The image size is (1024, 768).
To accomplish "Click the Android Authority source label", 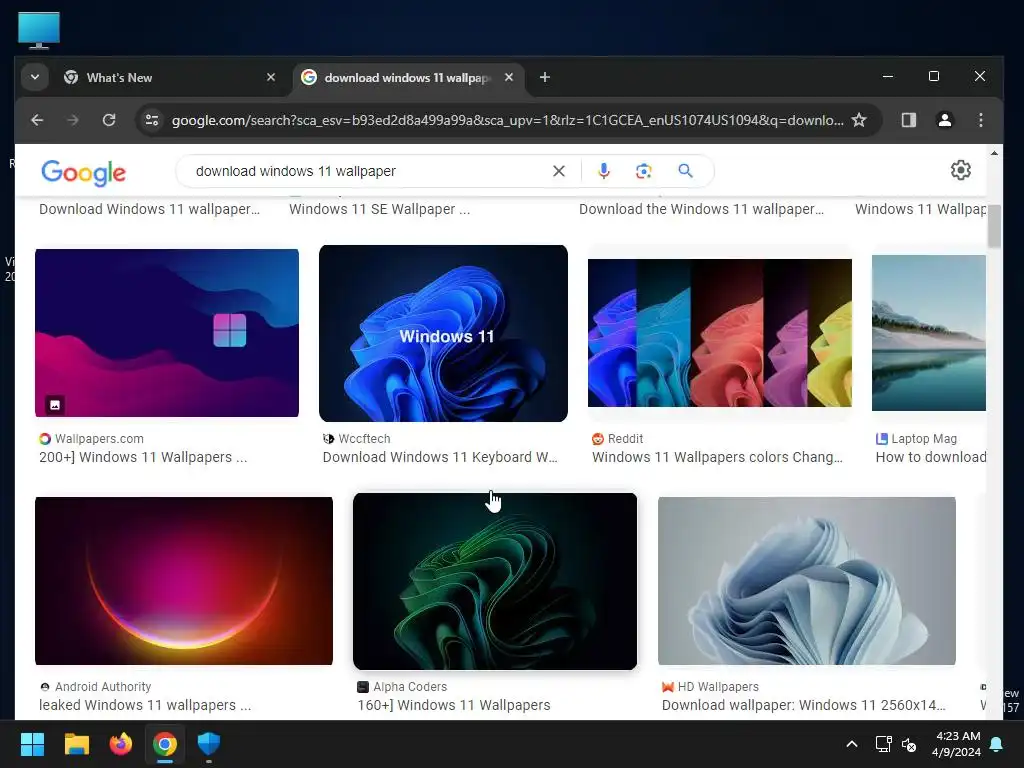I will (x=95, y=687).
